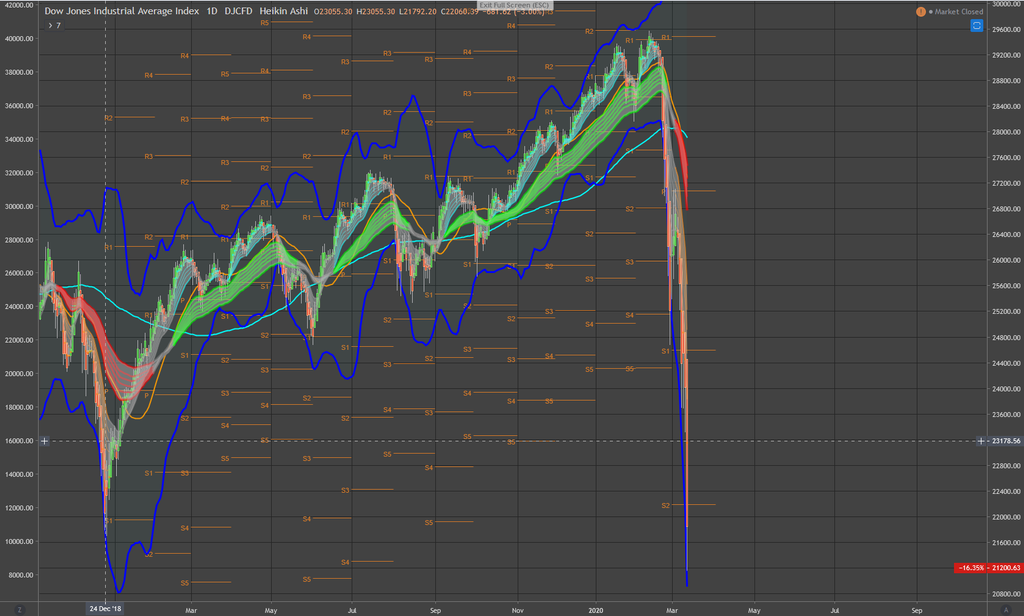Click the Jul 2019 label on time axis
This screenshot has height=616, width=1024.
pyautogui.click(x=352, y=610)
